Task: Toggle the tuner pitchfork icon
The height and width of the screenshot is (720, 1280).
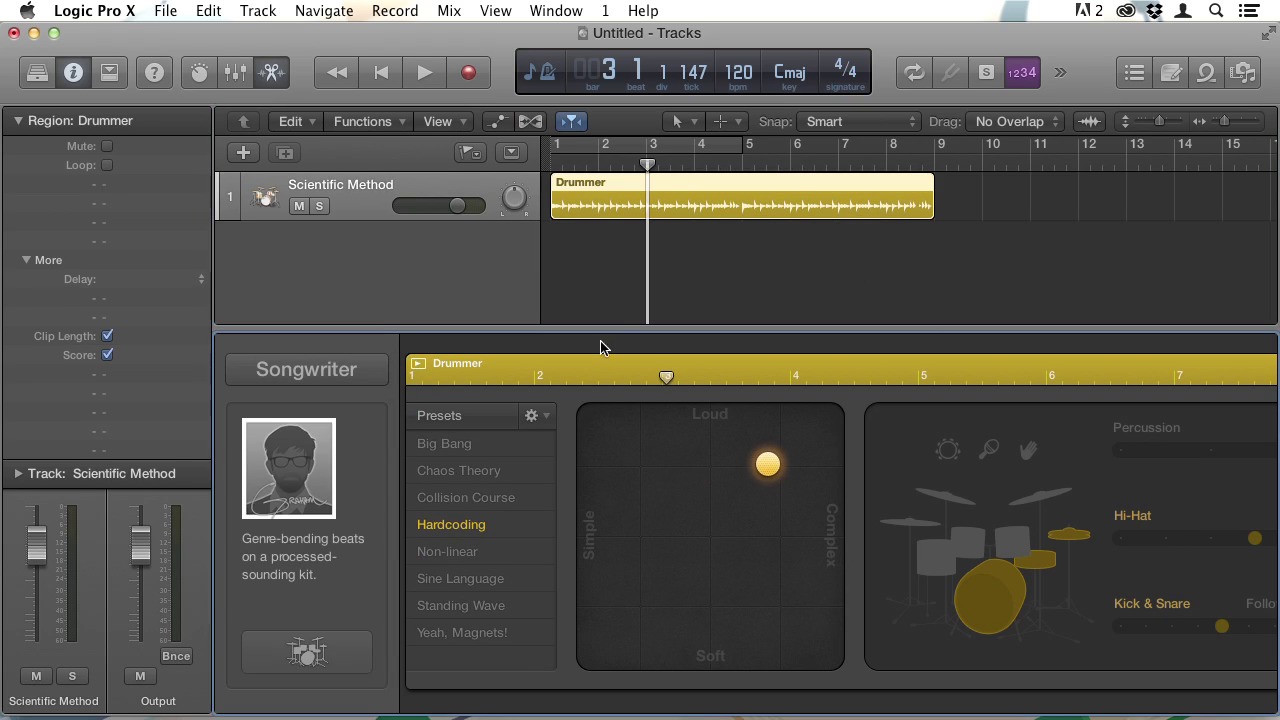Action: 950,72
